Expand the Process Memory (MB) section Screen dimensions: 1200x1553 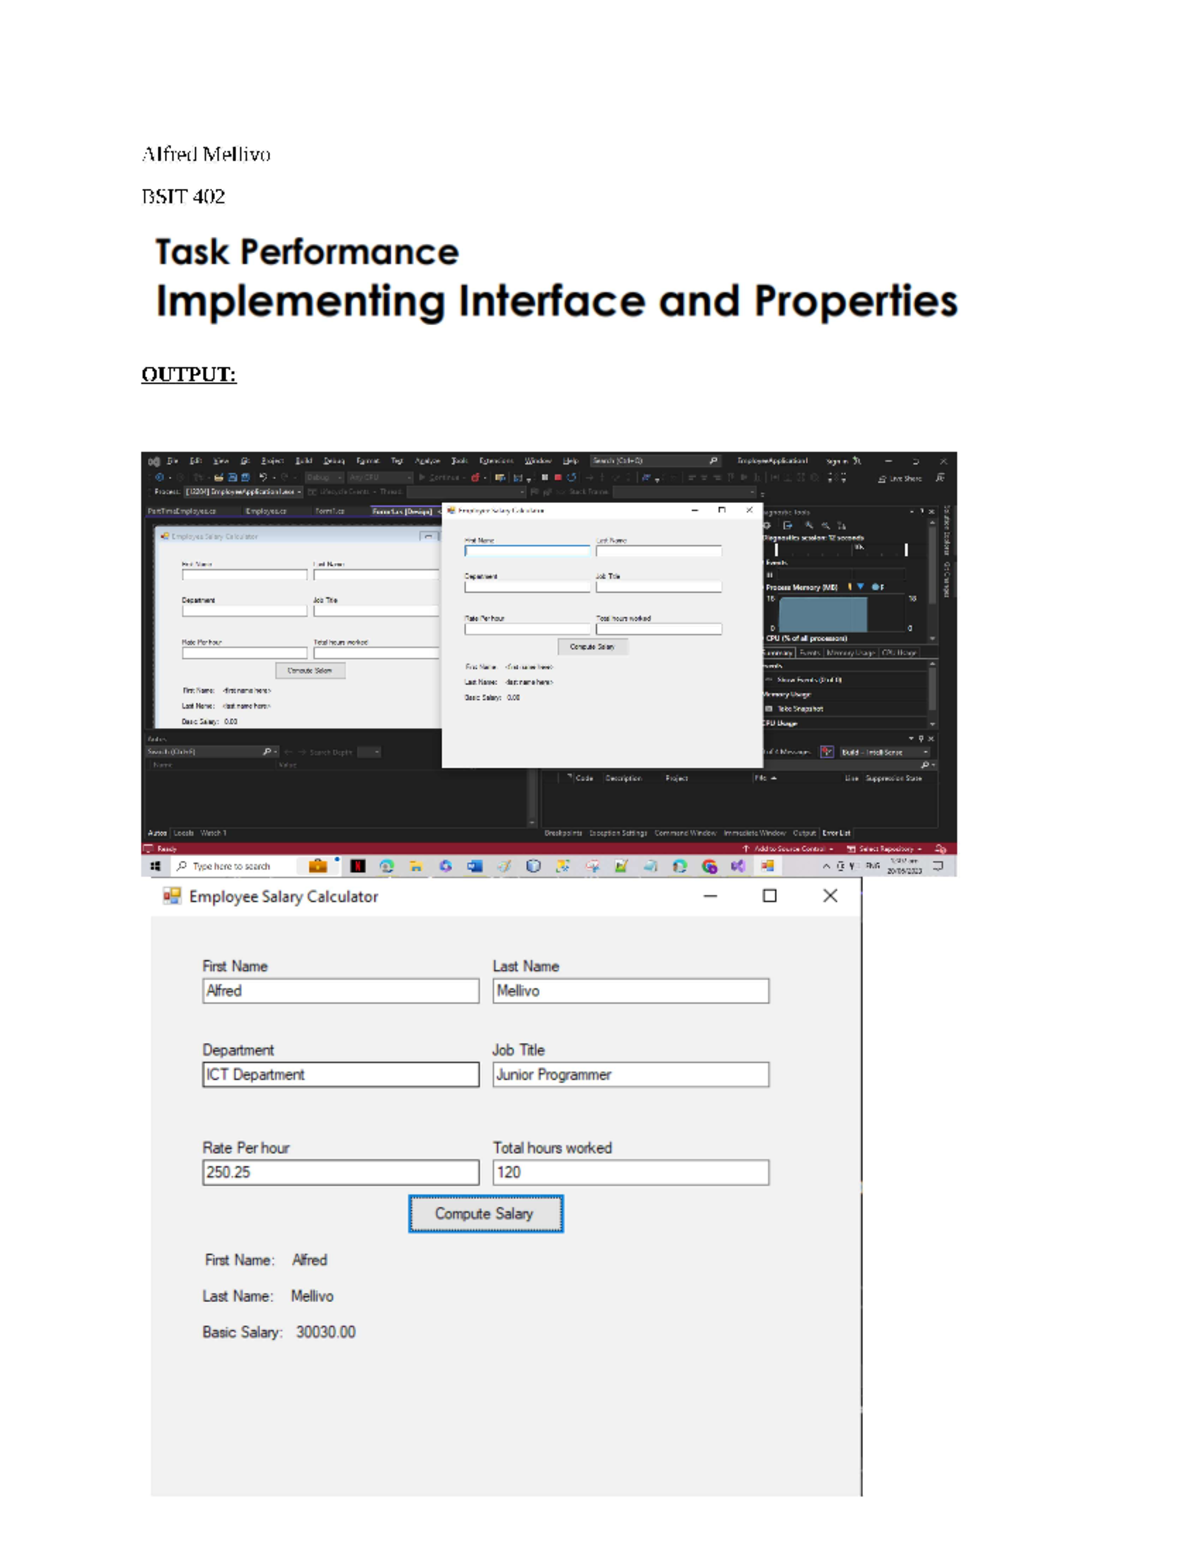coord(764,586)
